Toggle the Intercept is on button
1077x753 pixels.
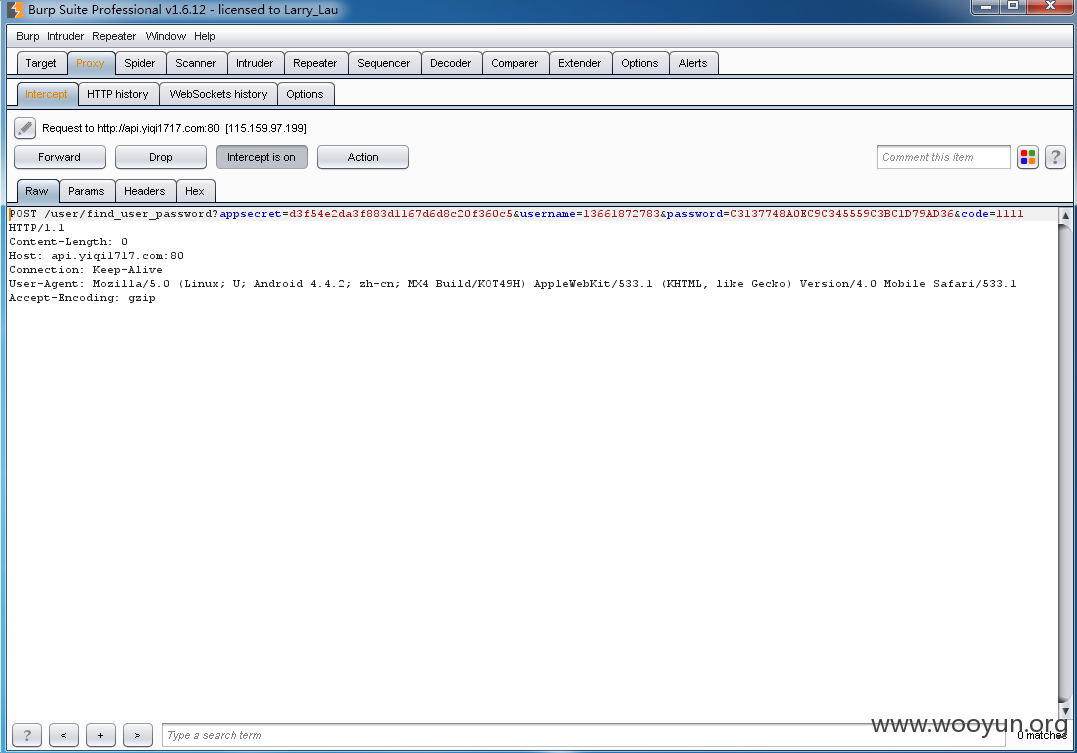[x=262, y=157]
